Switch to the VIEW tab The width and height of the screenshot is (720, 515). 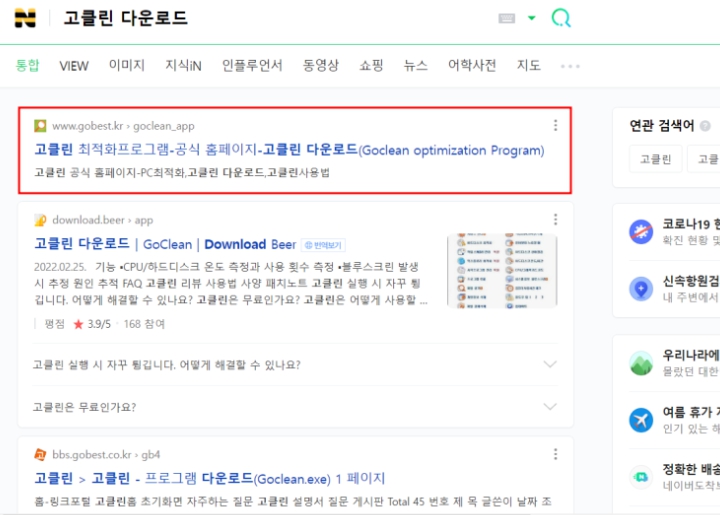tap(73, 66)
